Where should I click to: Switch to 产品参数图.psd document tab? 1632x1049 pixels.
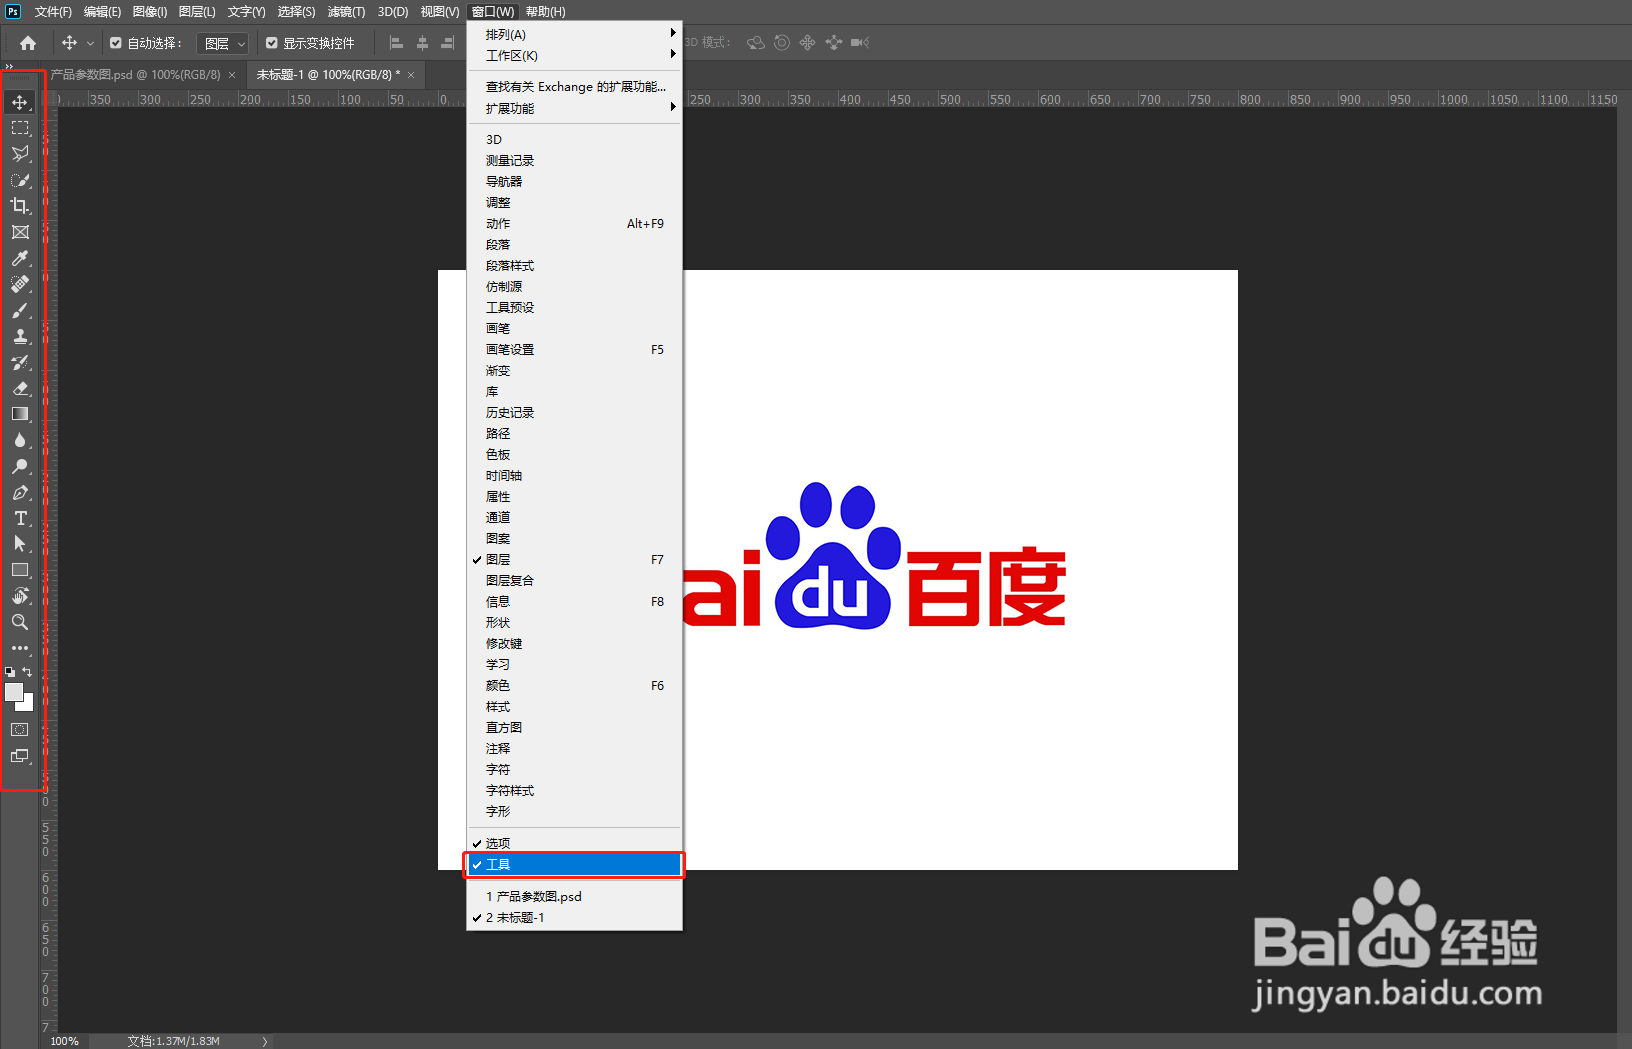(135, 75)
